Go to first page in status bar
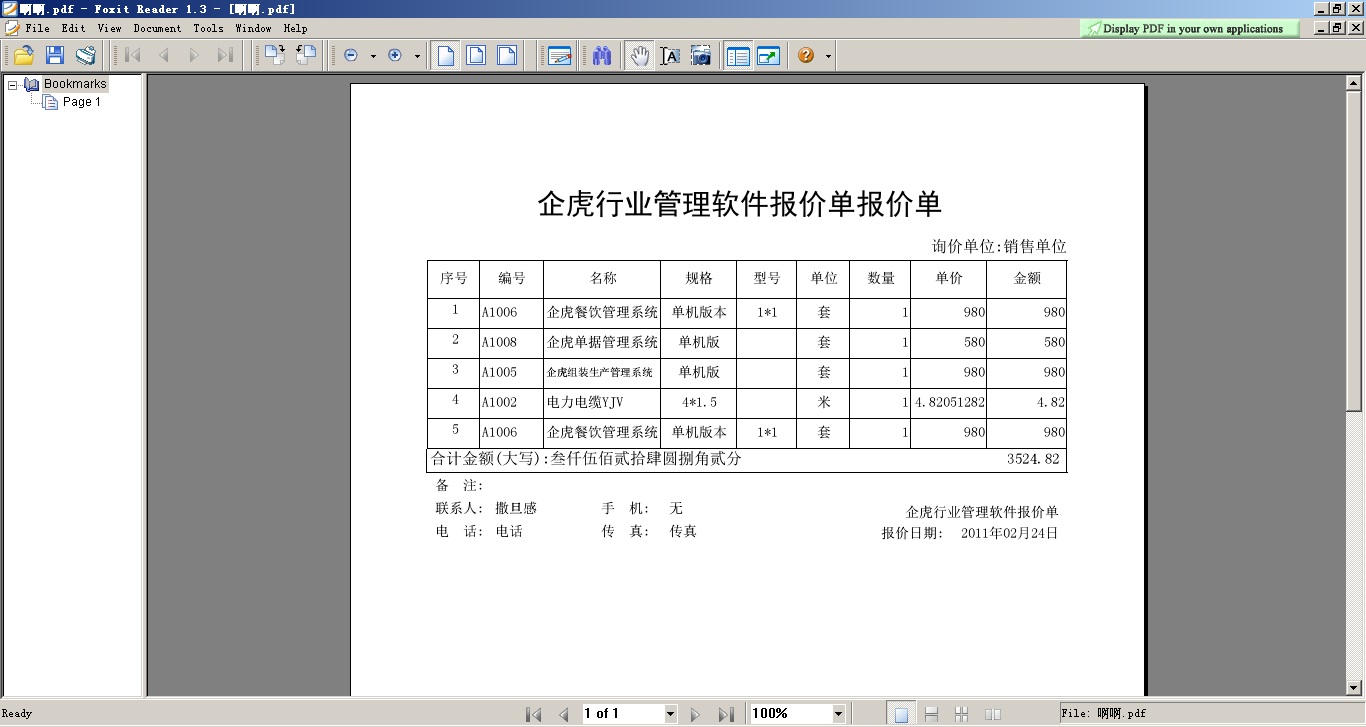The width and height of the screenshot is (1366, 727). coord(534,714)
